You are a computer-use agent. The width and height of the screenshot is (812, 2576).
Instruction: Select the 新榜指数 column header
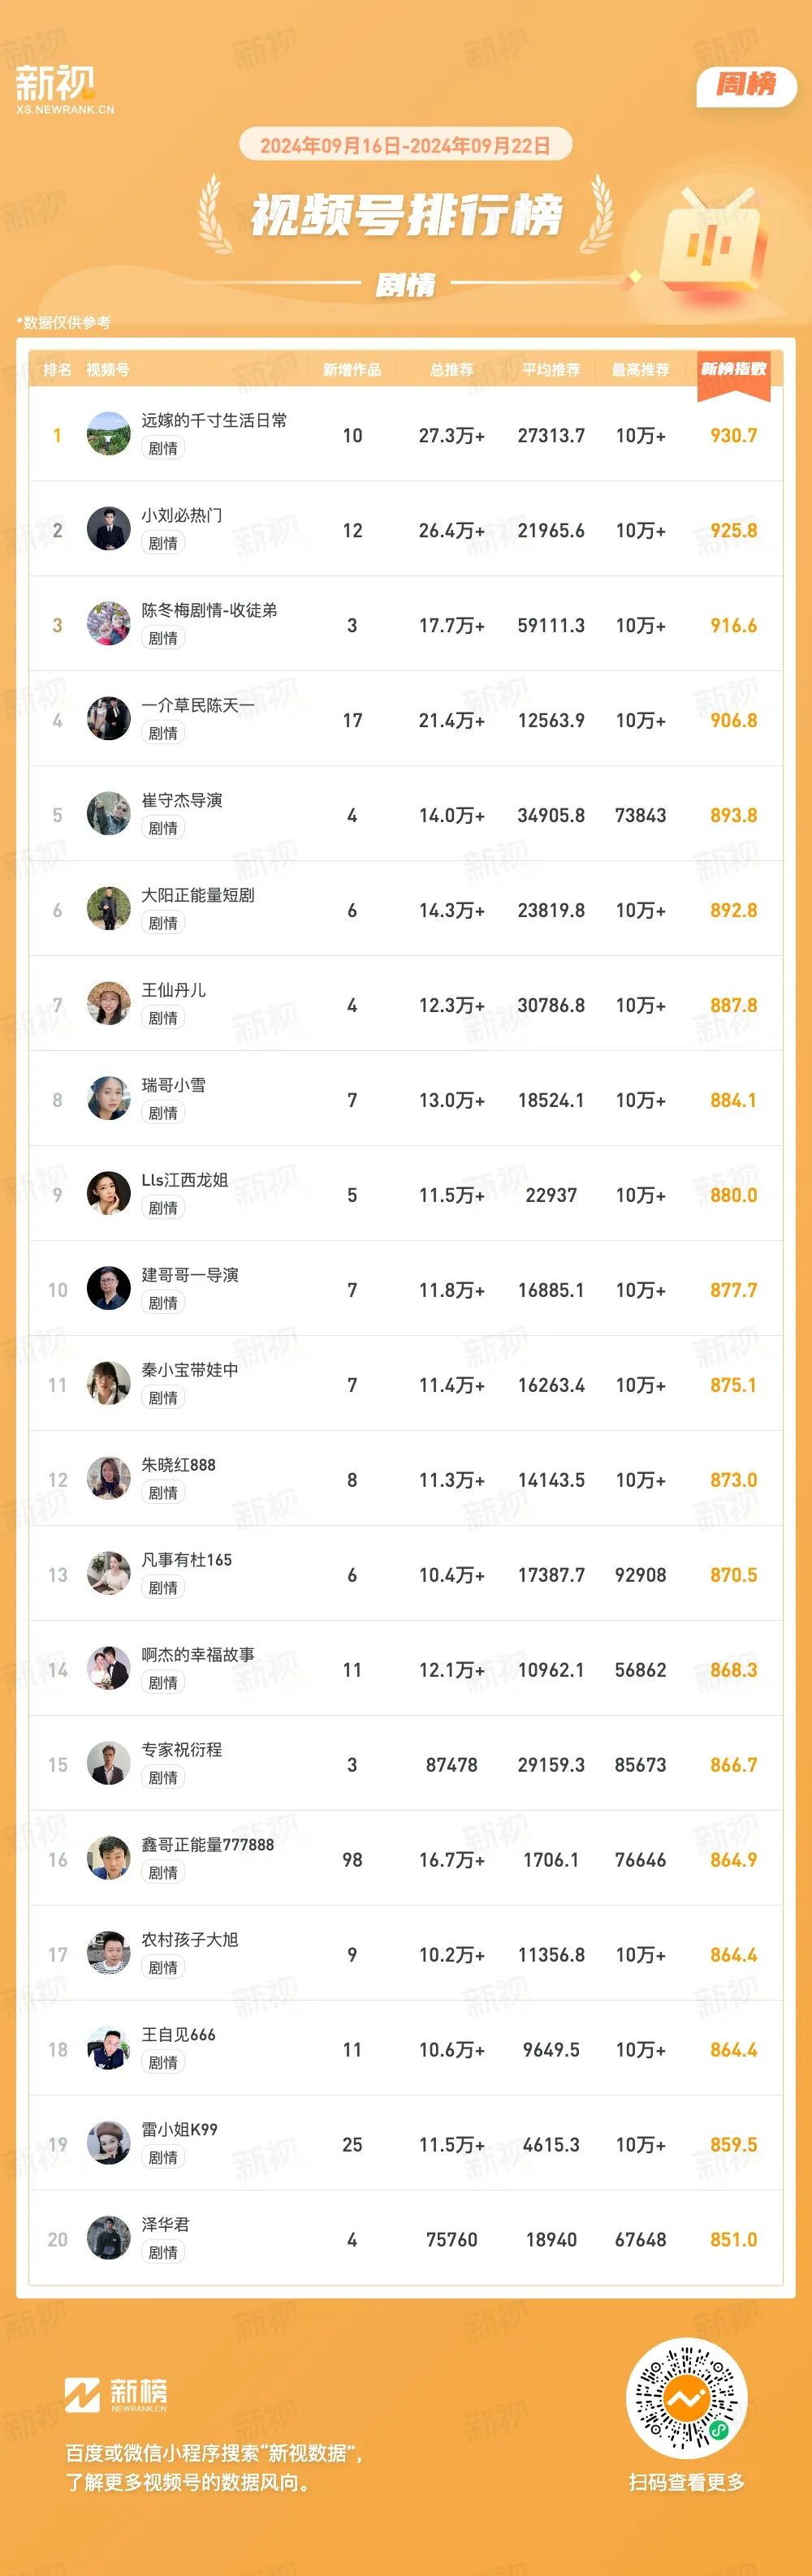click(x=733, y=370)
